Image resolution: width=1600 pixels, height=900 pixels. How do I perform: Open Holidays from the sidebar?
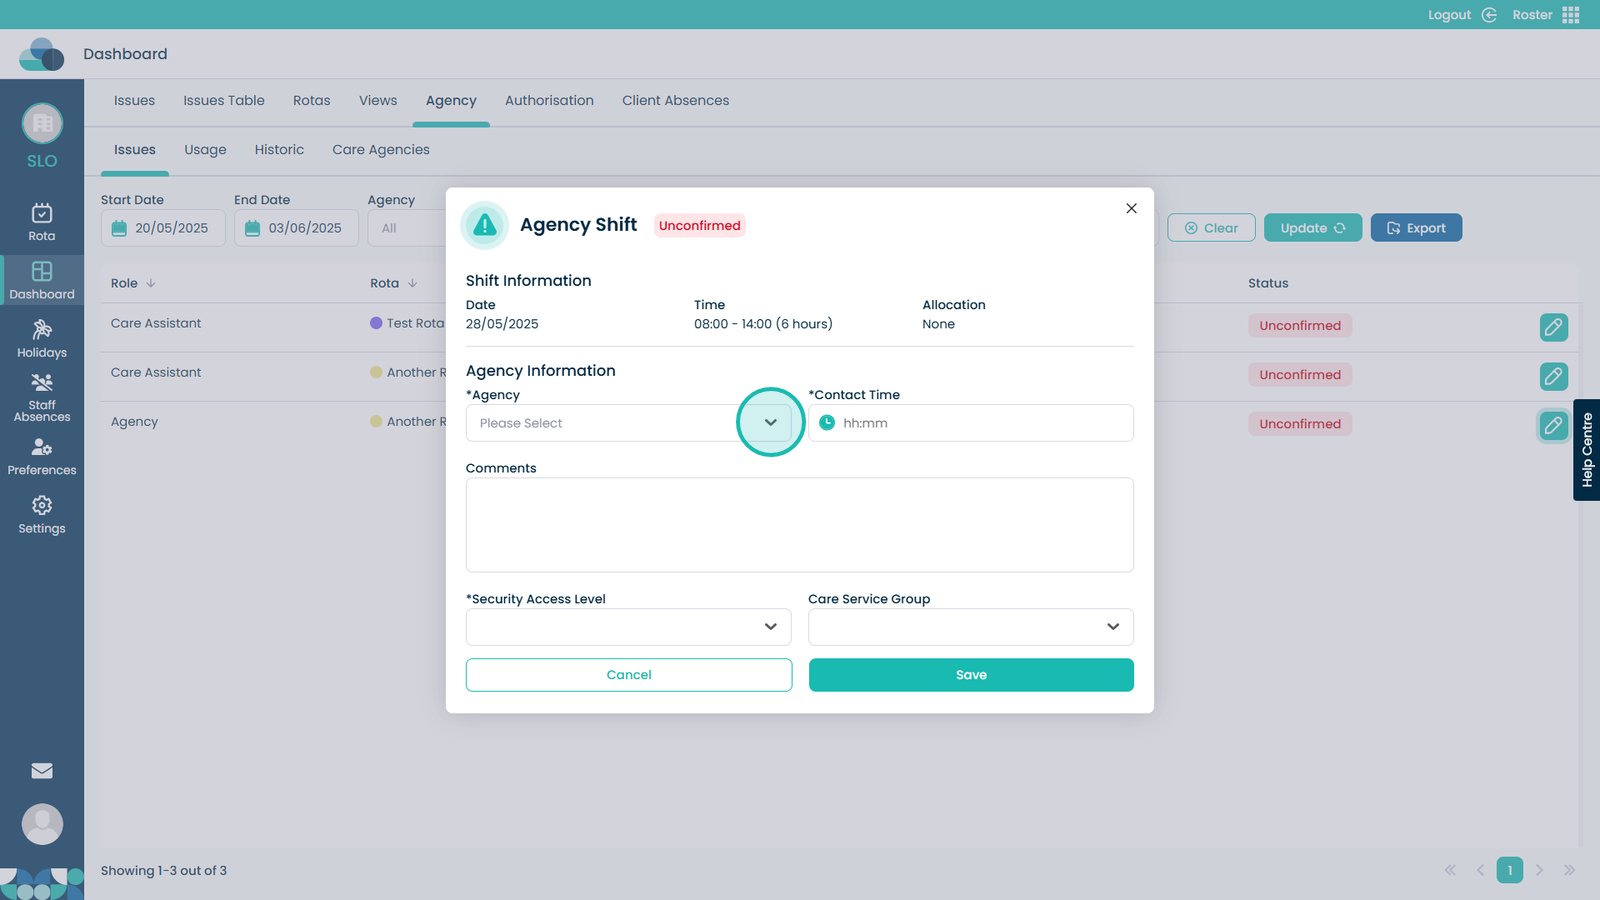pos(42,339)
